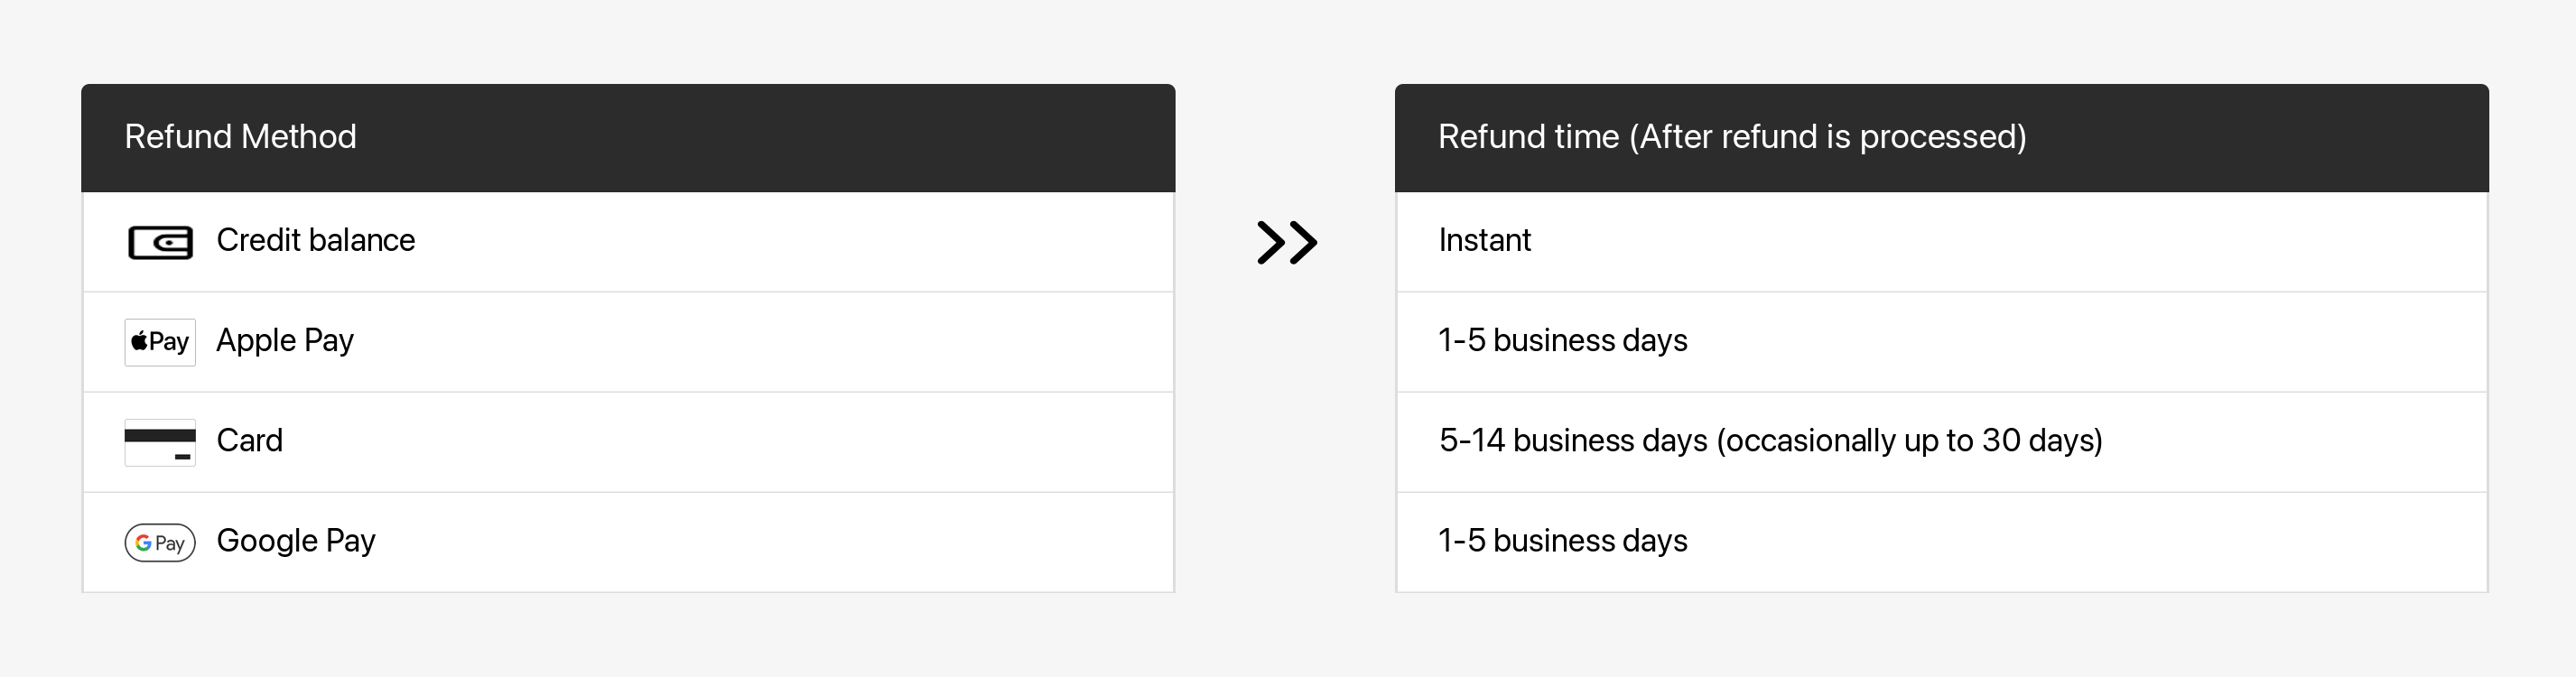The image size is (2576, 677).
Task: Click the Google Pay logo badge
Action: click(x=160, y=542)
